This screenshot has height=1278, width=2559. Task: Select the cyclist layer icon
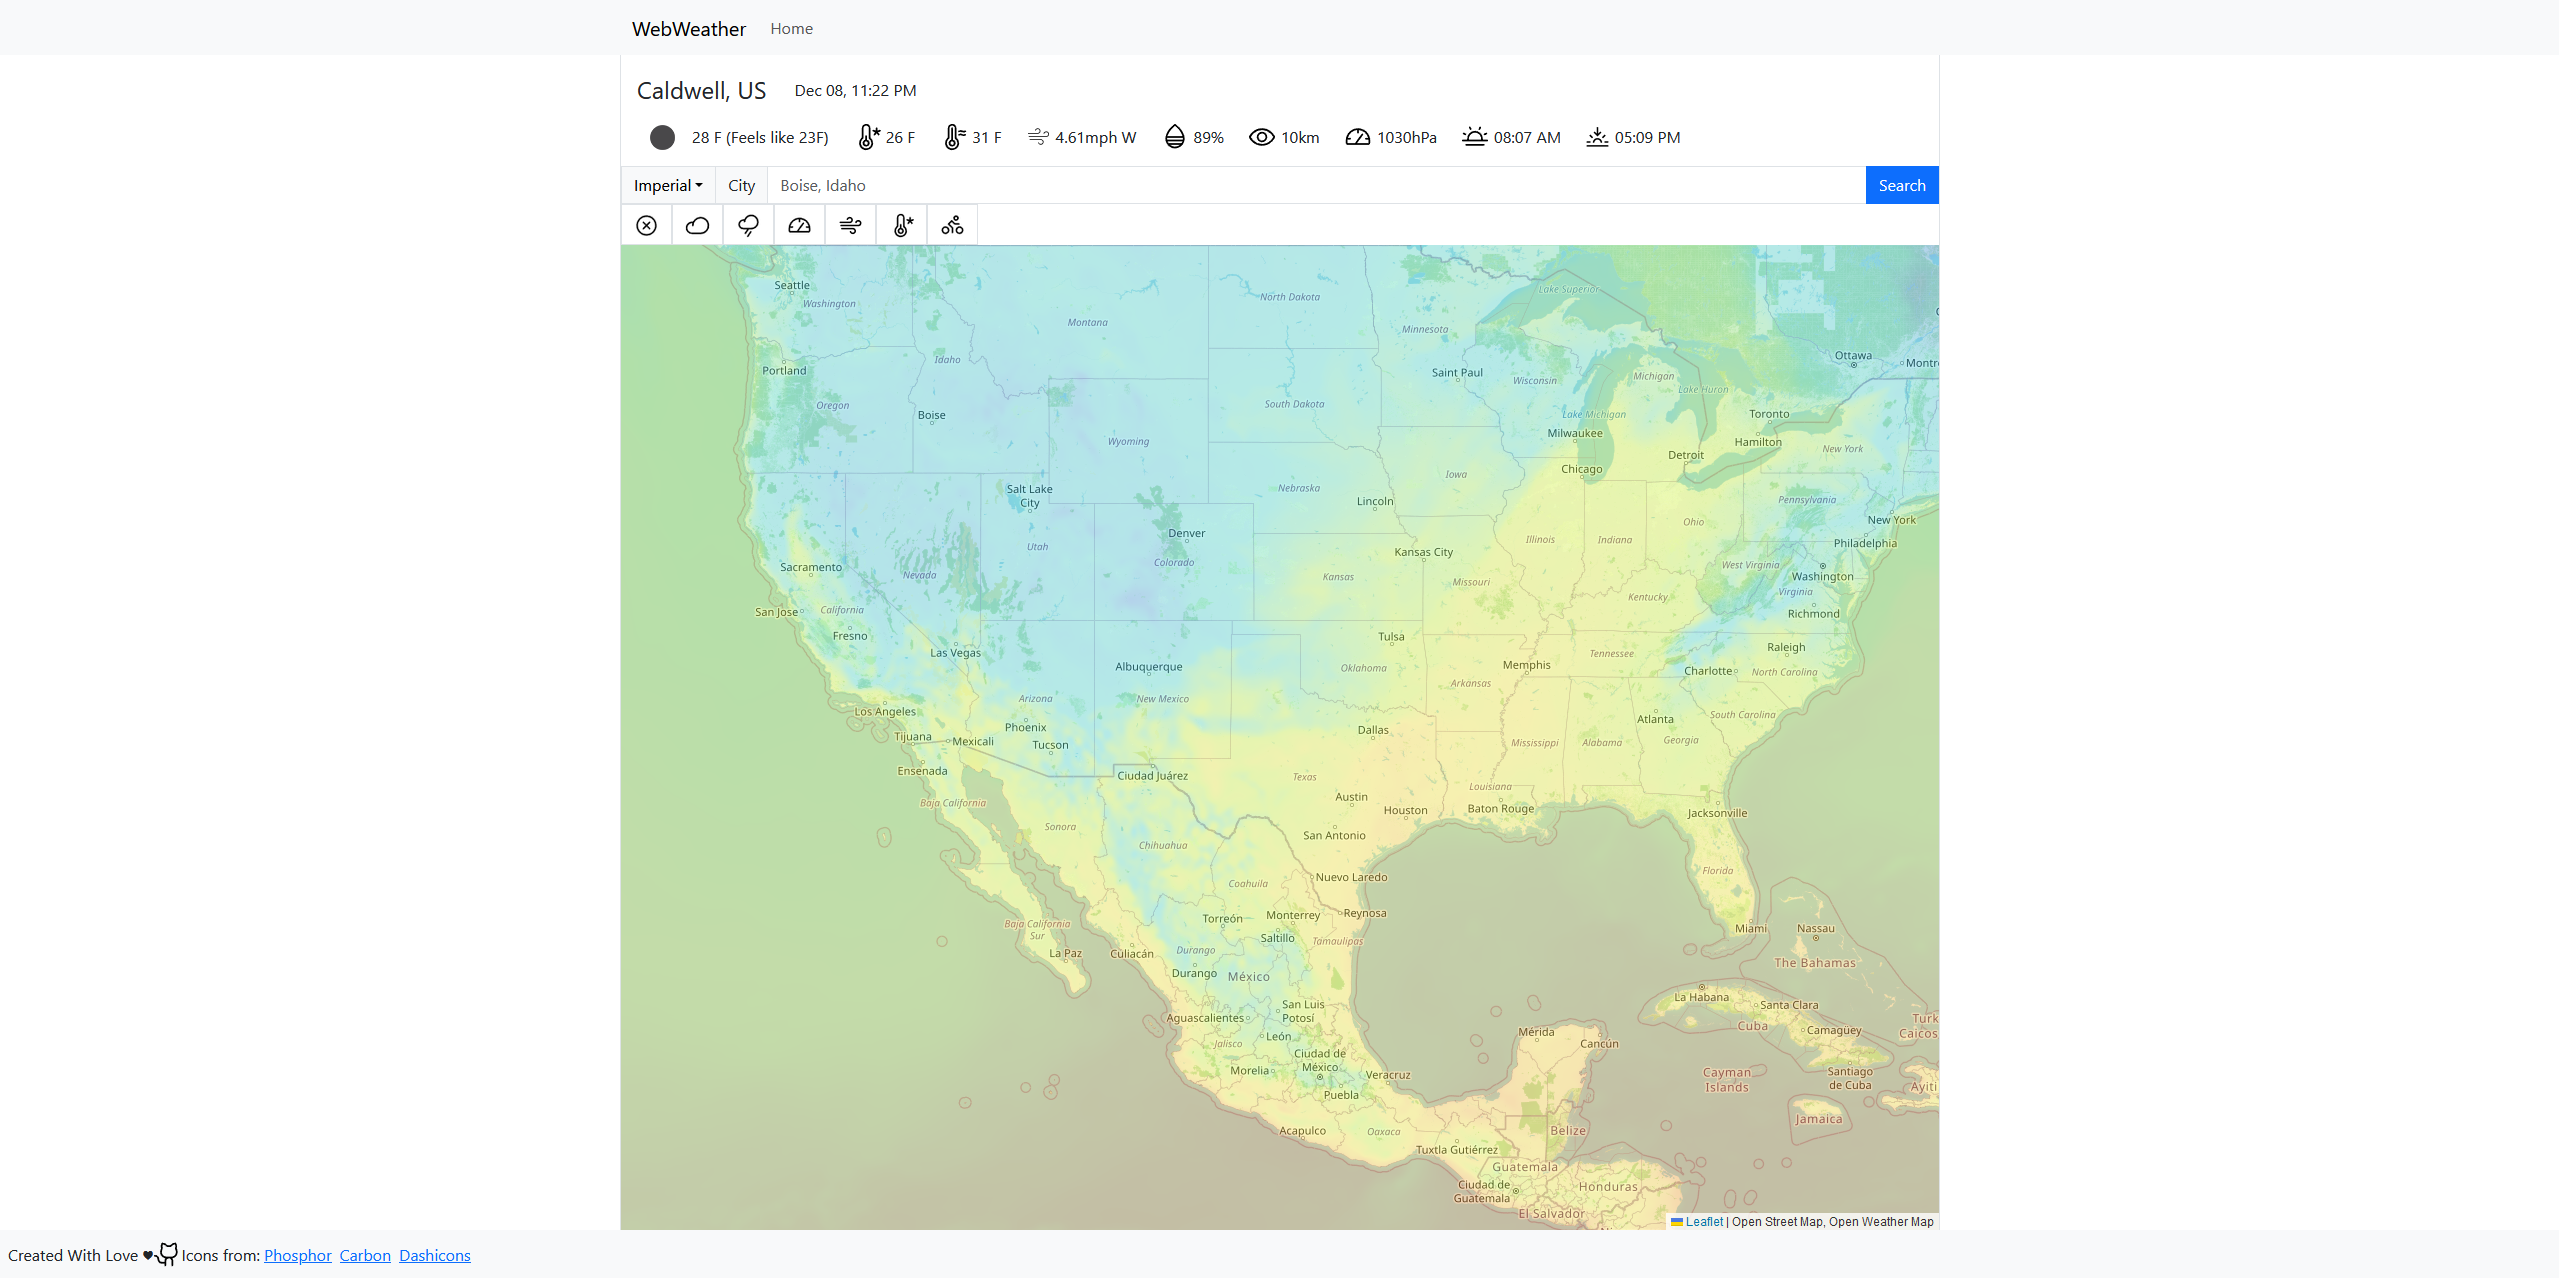tap(953, 225)
